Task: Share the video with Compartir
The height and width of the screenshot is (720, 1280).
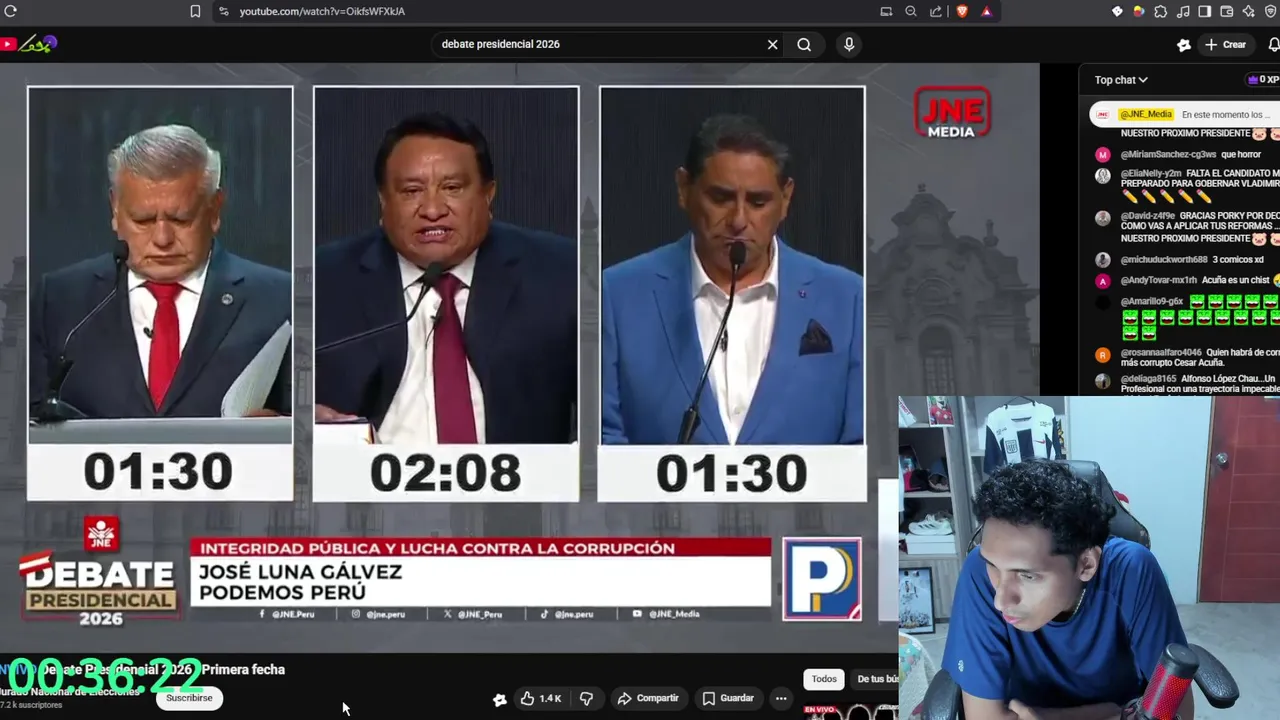Action: pos(648,698)
